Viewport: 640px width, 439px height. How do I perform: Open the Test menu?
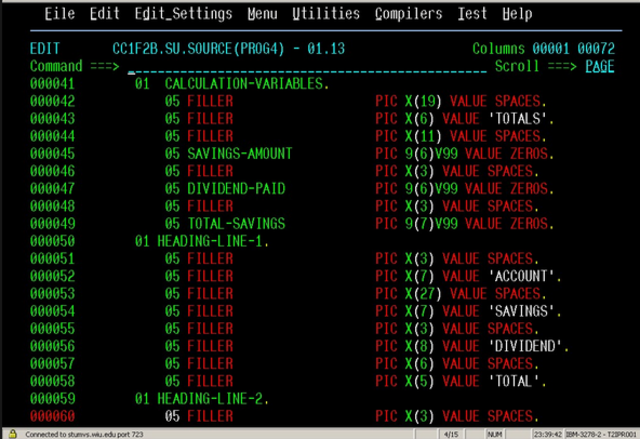point(472,14)
